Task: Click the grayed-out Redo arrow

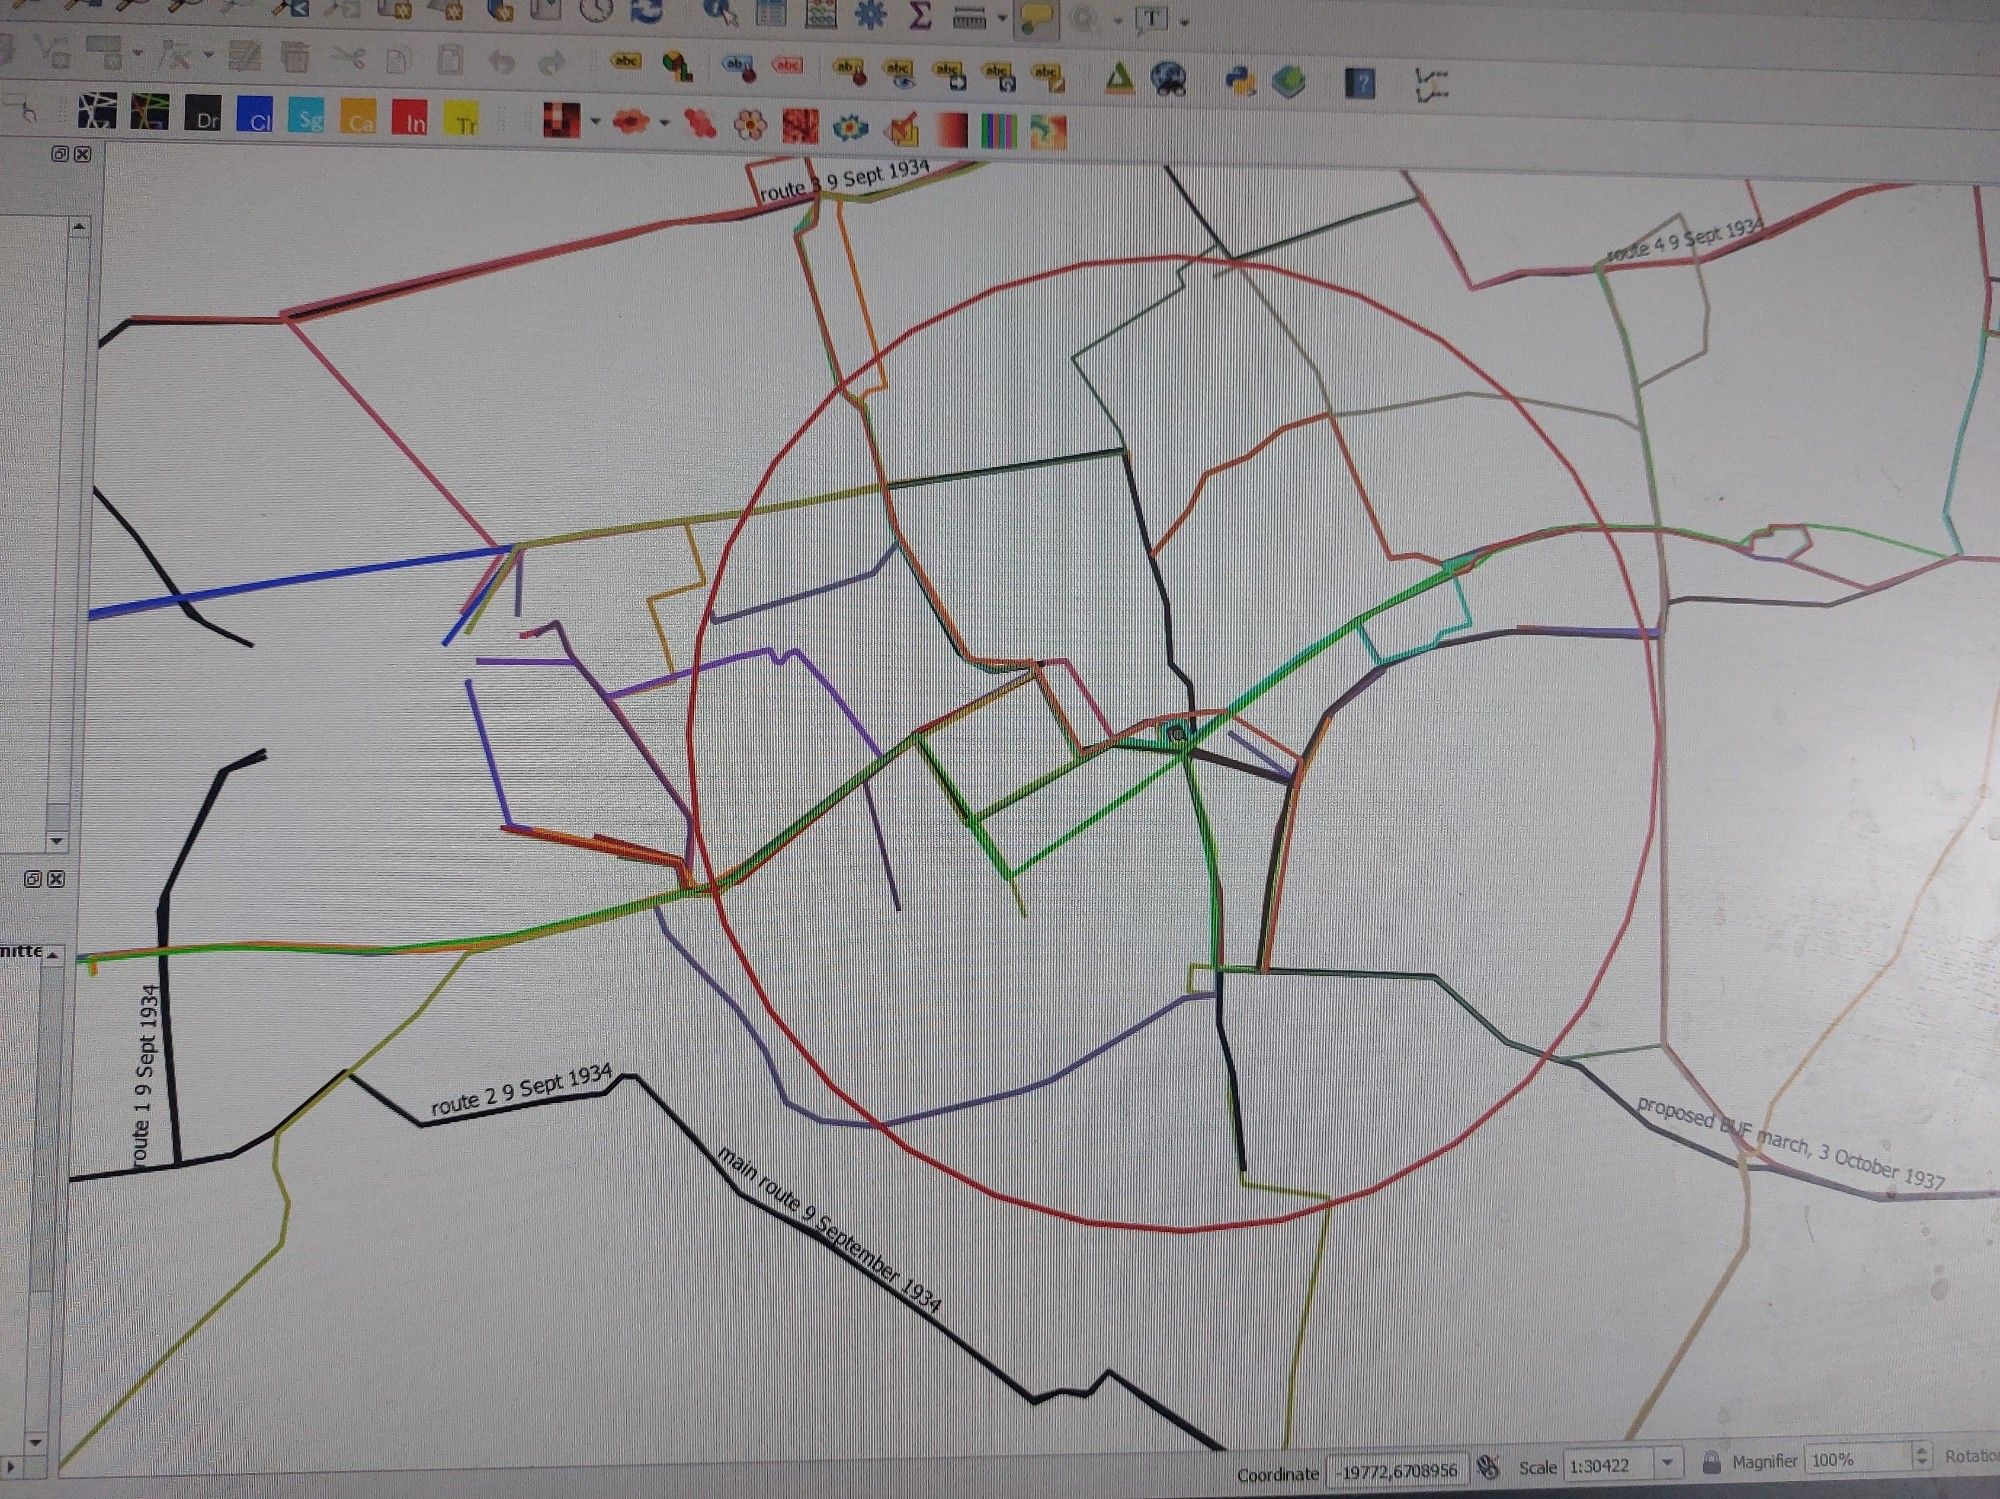Action: coord(552,64)
